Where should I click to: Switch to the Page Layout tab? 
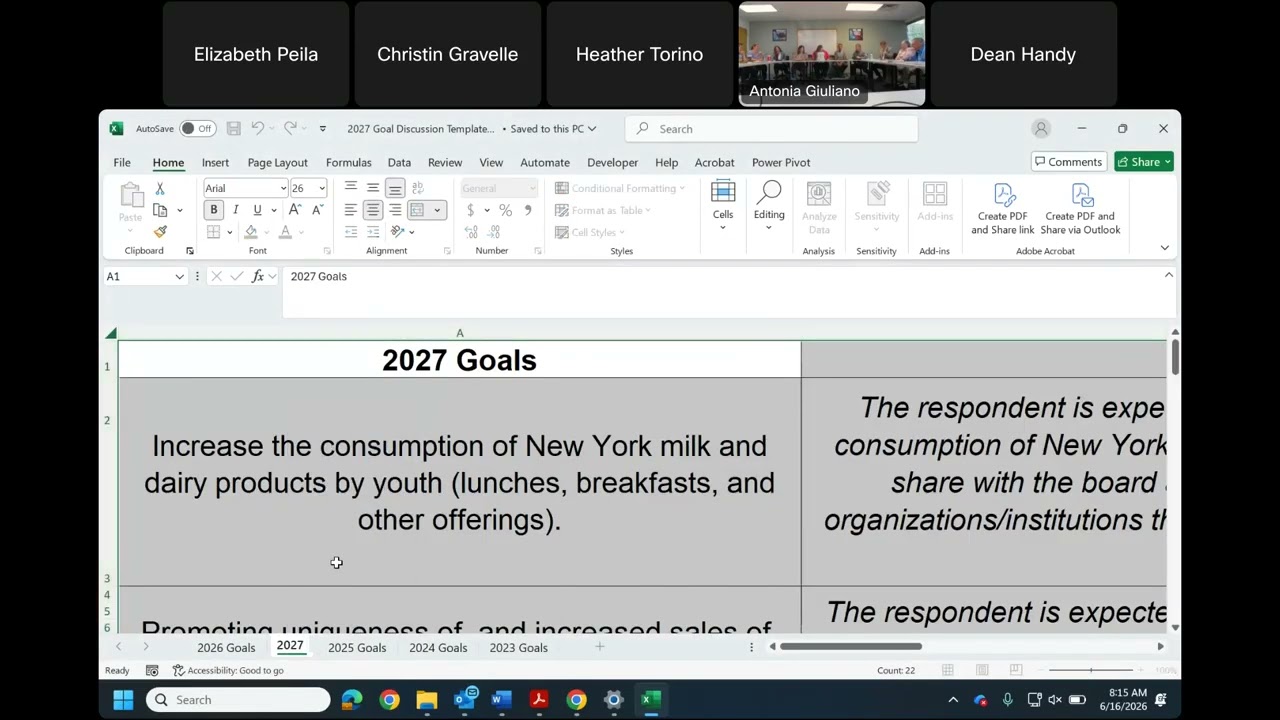coord(277,162)
